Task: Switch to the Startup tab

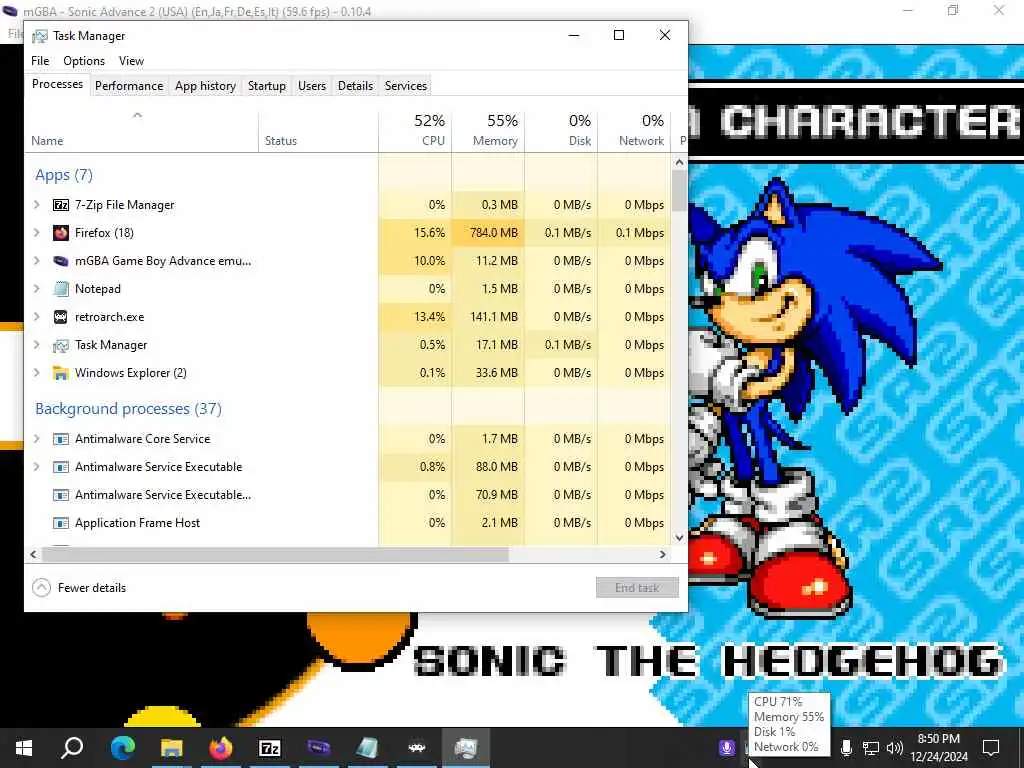Action: [266, 86]
